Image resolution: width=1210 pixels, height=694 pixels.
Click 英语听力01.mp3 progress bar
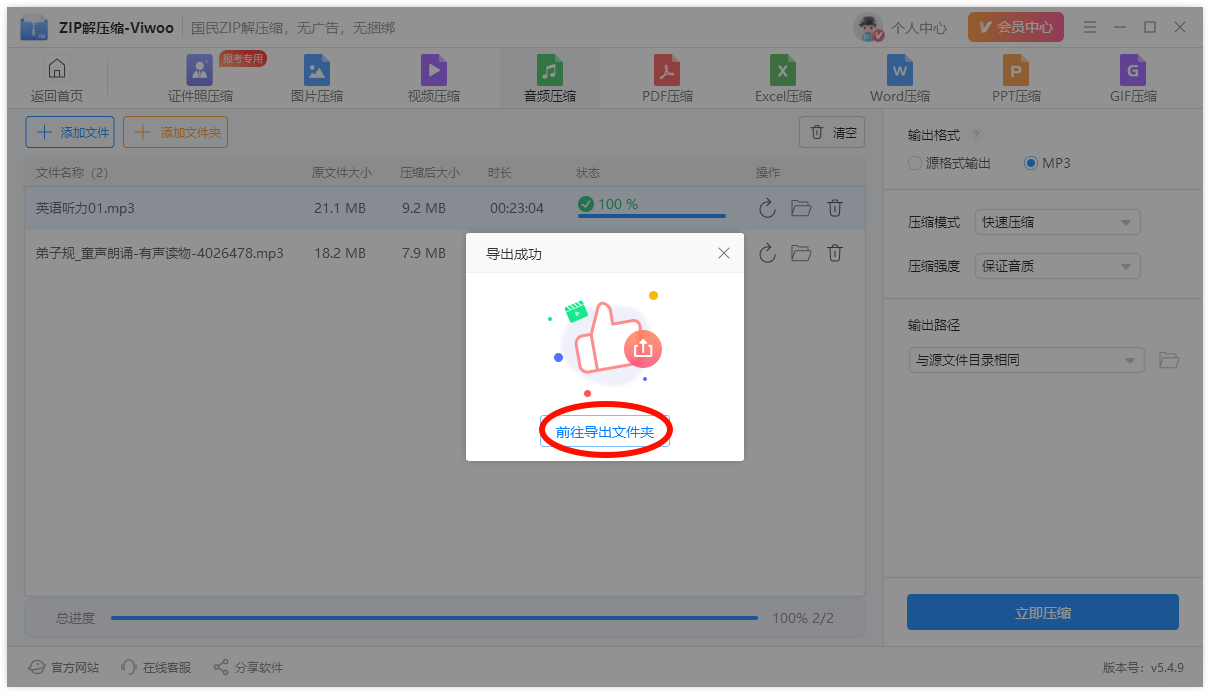click(652, 216)
